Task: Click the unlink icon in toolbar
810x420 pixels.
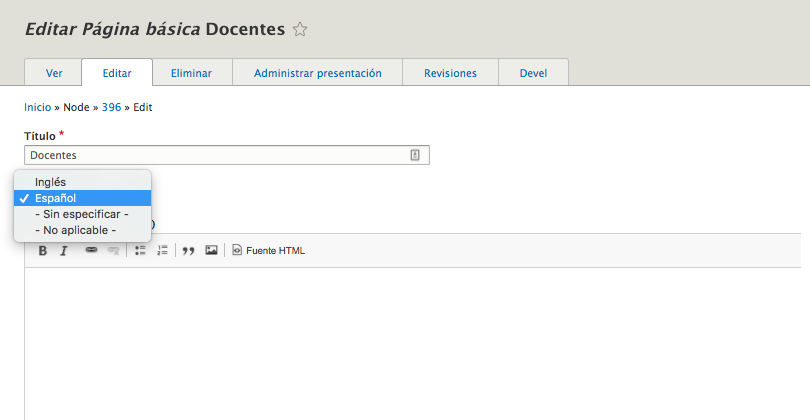Action: pos(113,251)
